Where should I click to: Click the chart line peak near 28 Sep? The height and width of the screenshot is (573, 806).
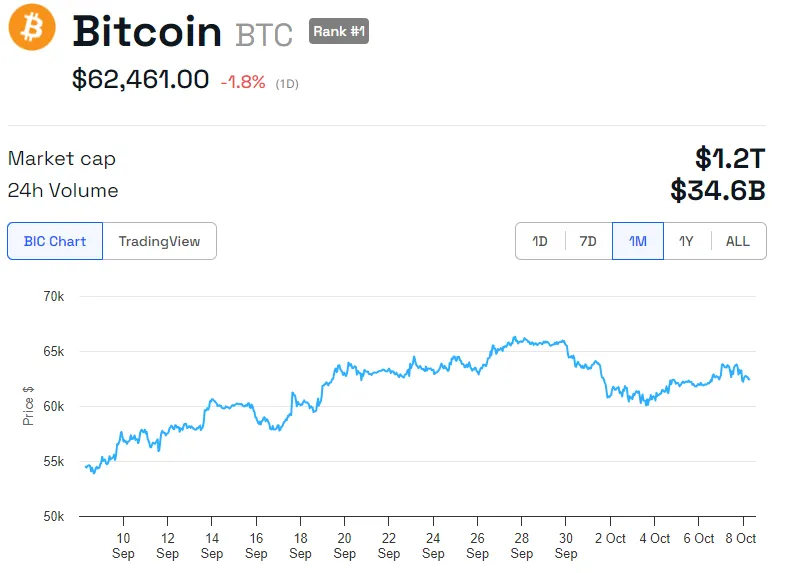click(x=516, y=338)
